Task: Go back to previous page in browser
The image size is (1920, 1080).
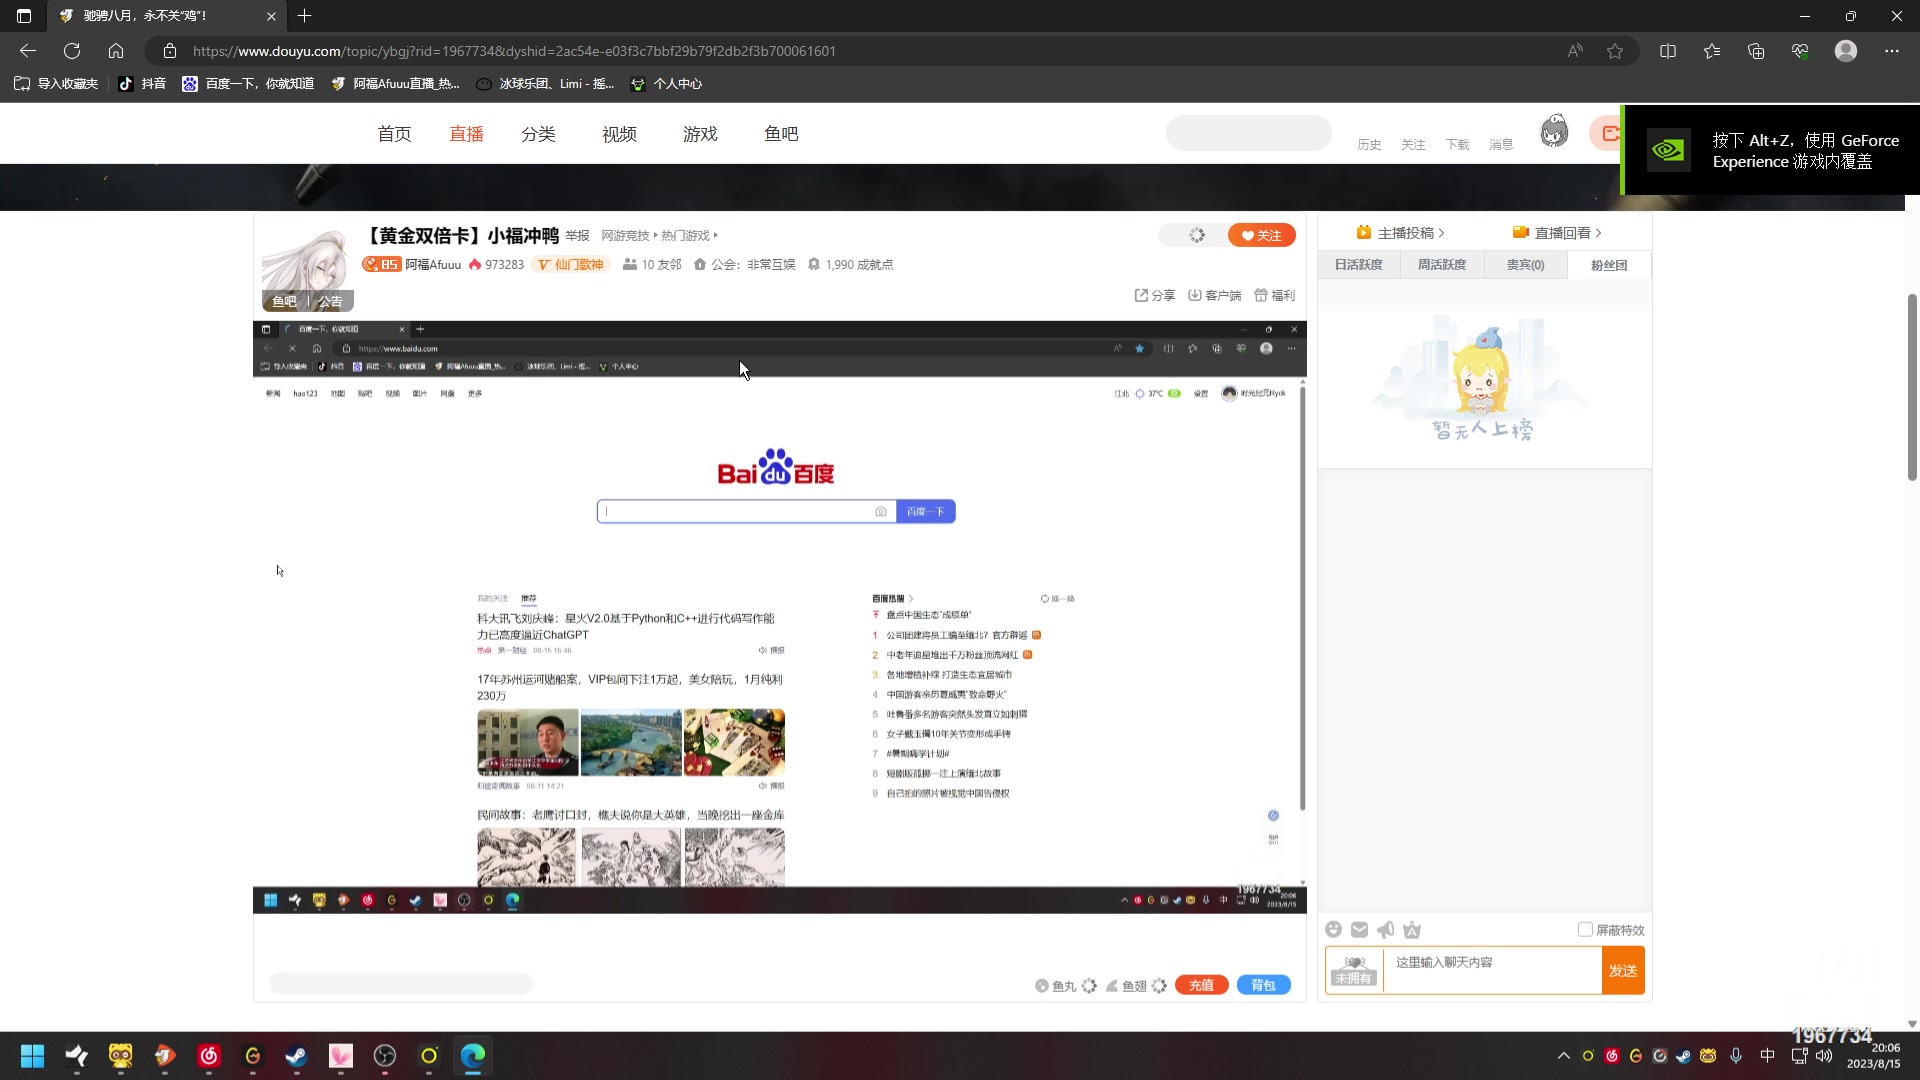Action: click(28, 51)
